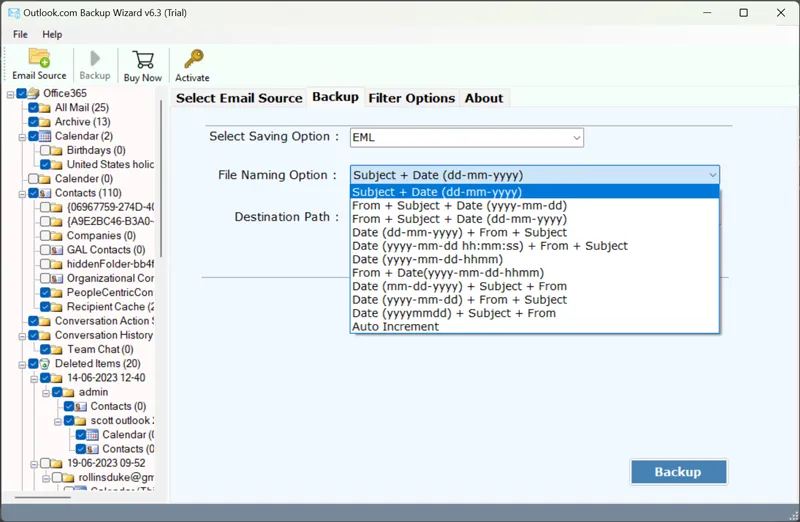Enable the Birthdays (0) checkbox

(x=46, y=151)
